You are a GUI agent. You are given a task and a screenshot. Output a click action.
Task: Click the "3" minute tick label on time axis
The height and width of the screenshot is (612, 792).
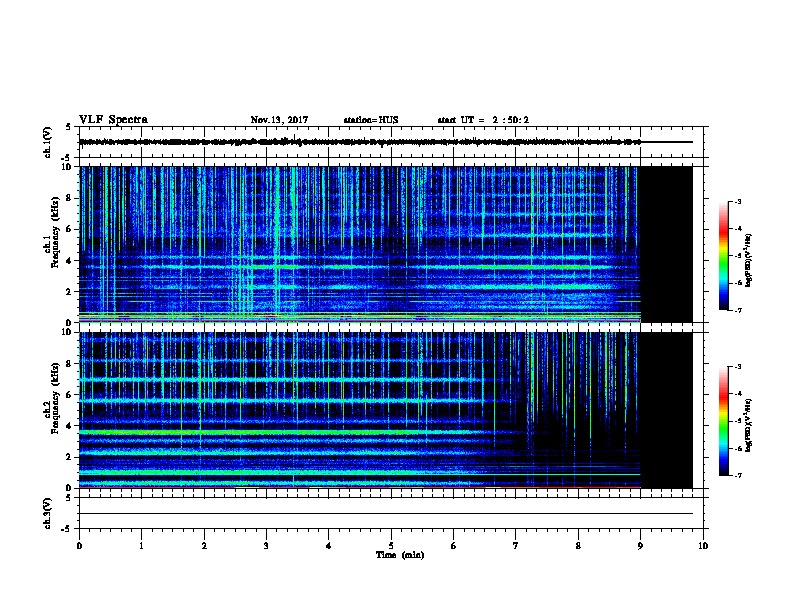(x=266, y=546)
